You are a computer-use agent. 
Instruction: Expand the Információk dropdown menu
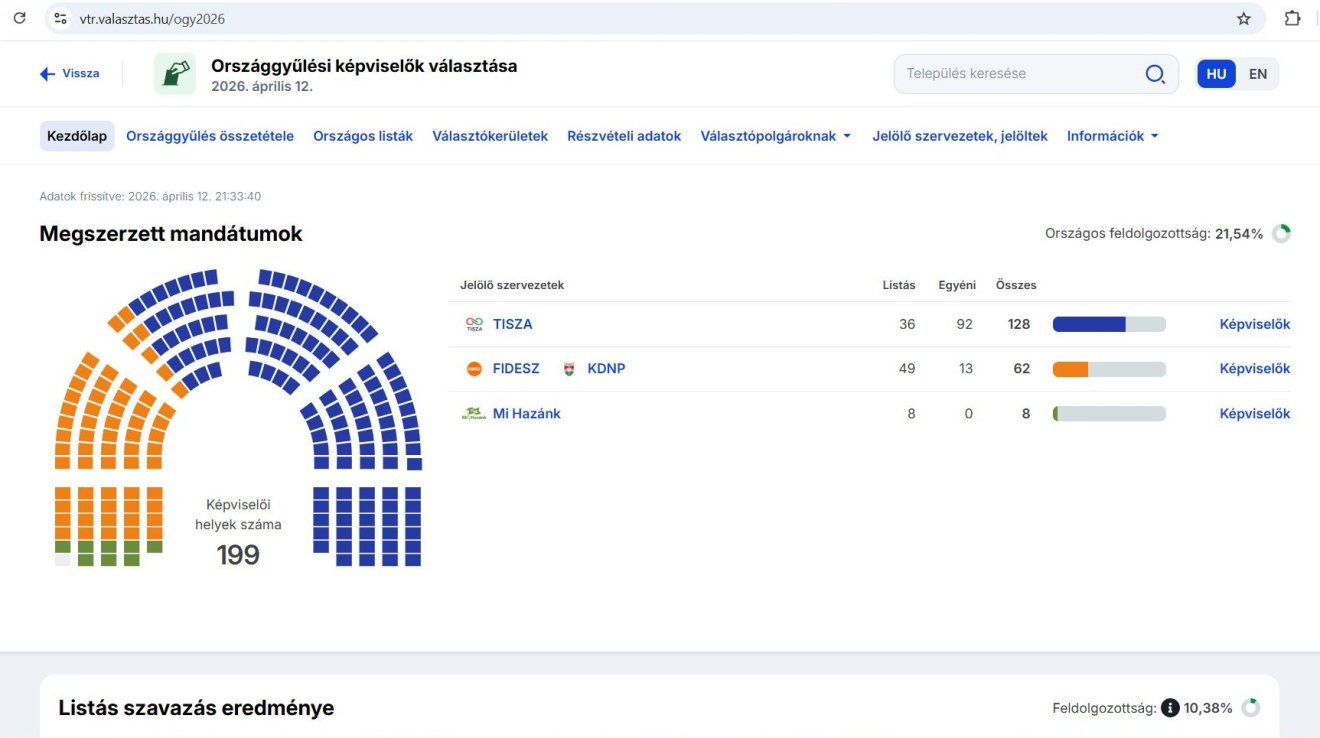[1112, 136]
